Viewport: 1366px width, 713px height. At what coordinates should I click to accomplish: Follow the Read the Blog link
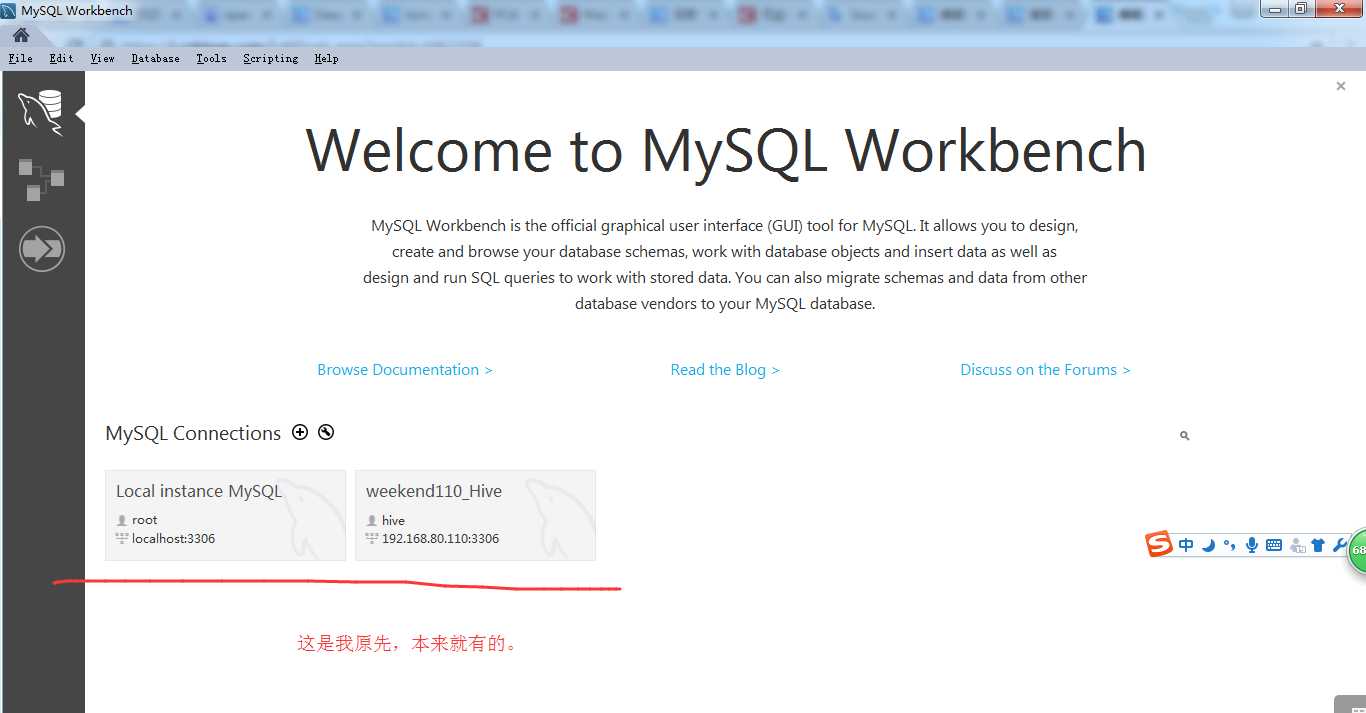725,370
